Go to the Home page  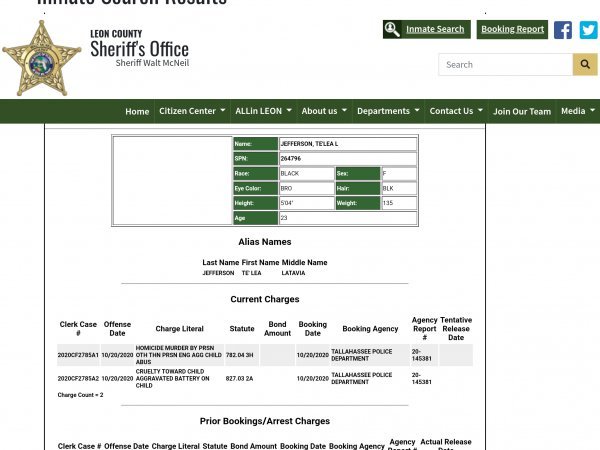pyautogui.click(x=137, y=111)
